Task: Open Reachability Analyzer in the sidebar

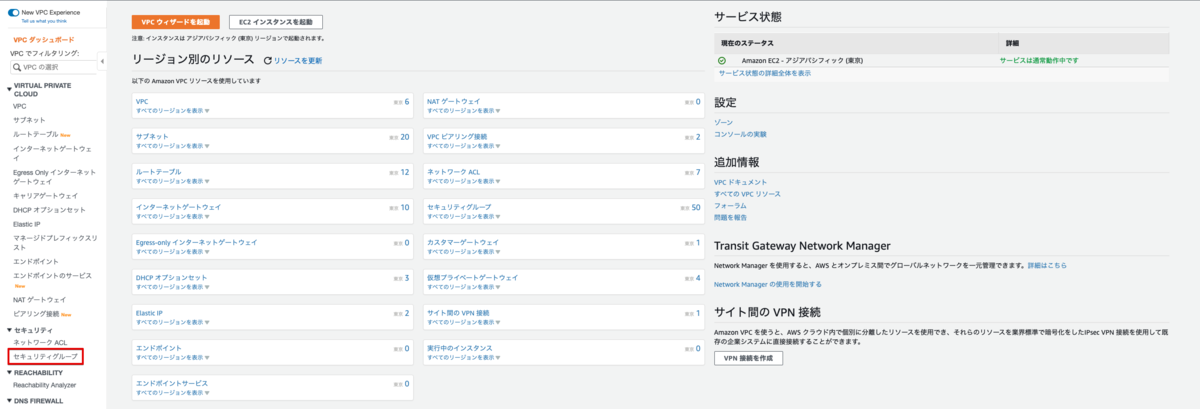Action: coord(44,384)
